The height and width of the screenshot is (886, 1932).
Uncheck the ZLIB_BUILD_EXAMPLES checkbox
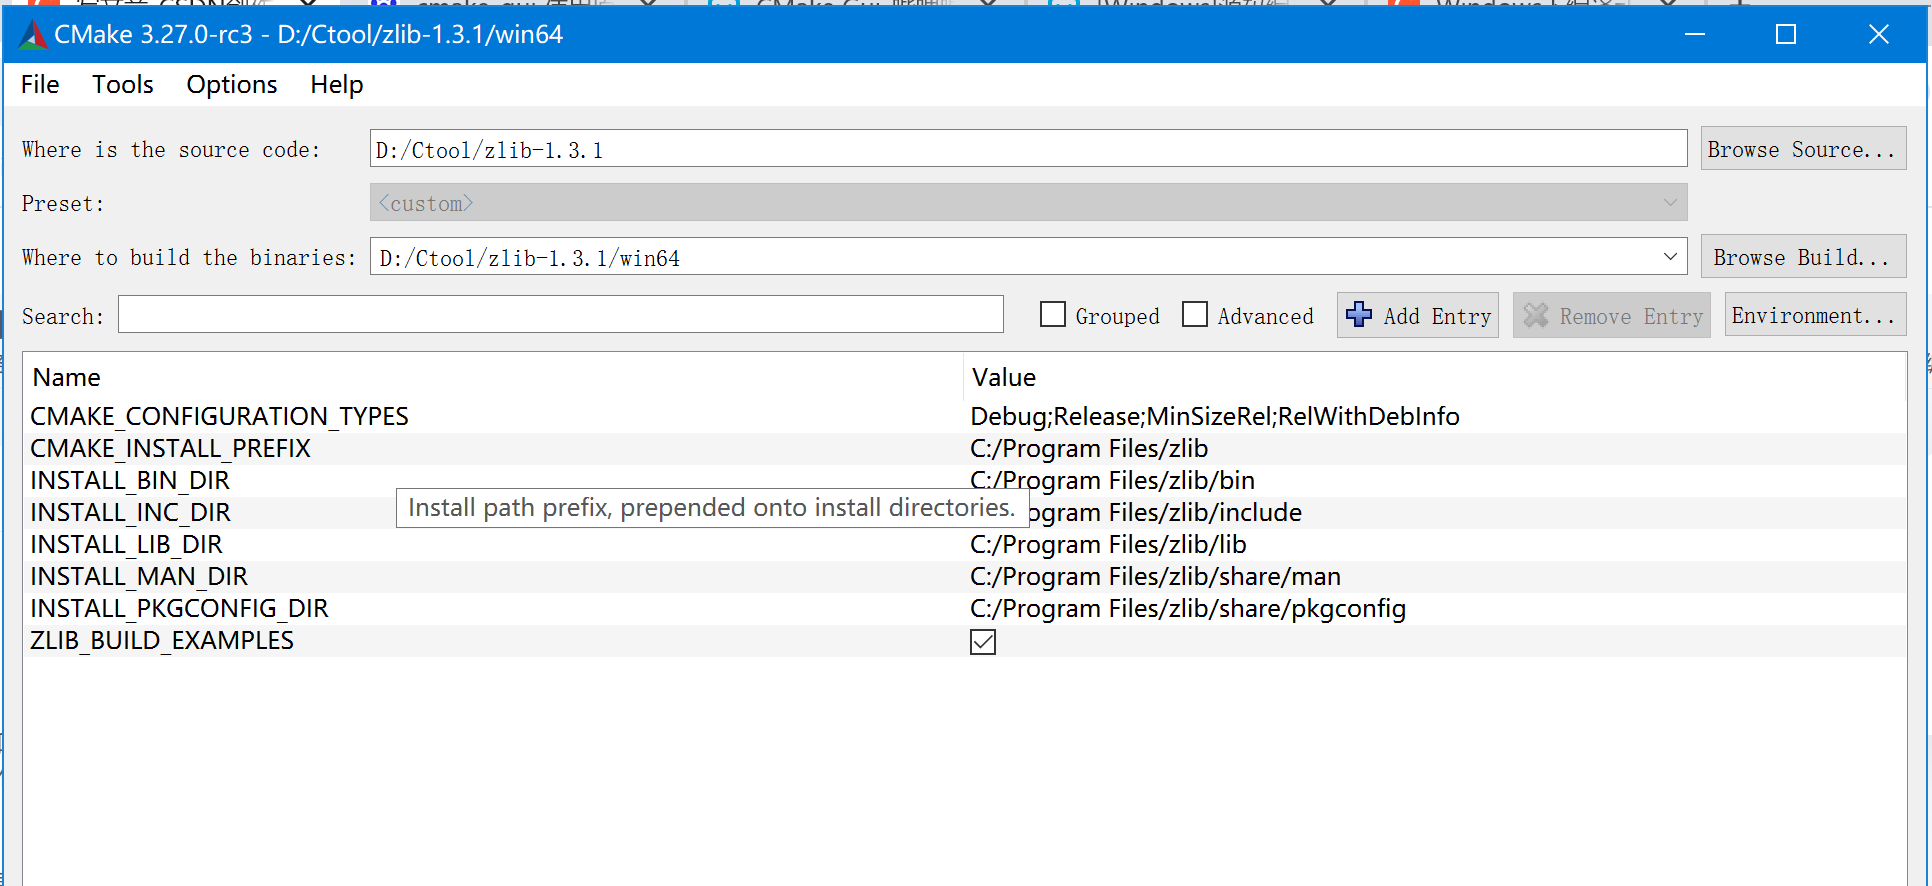tap(983, 642)
